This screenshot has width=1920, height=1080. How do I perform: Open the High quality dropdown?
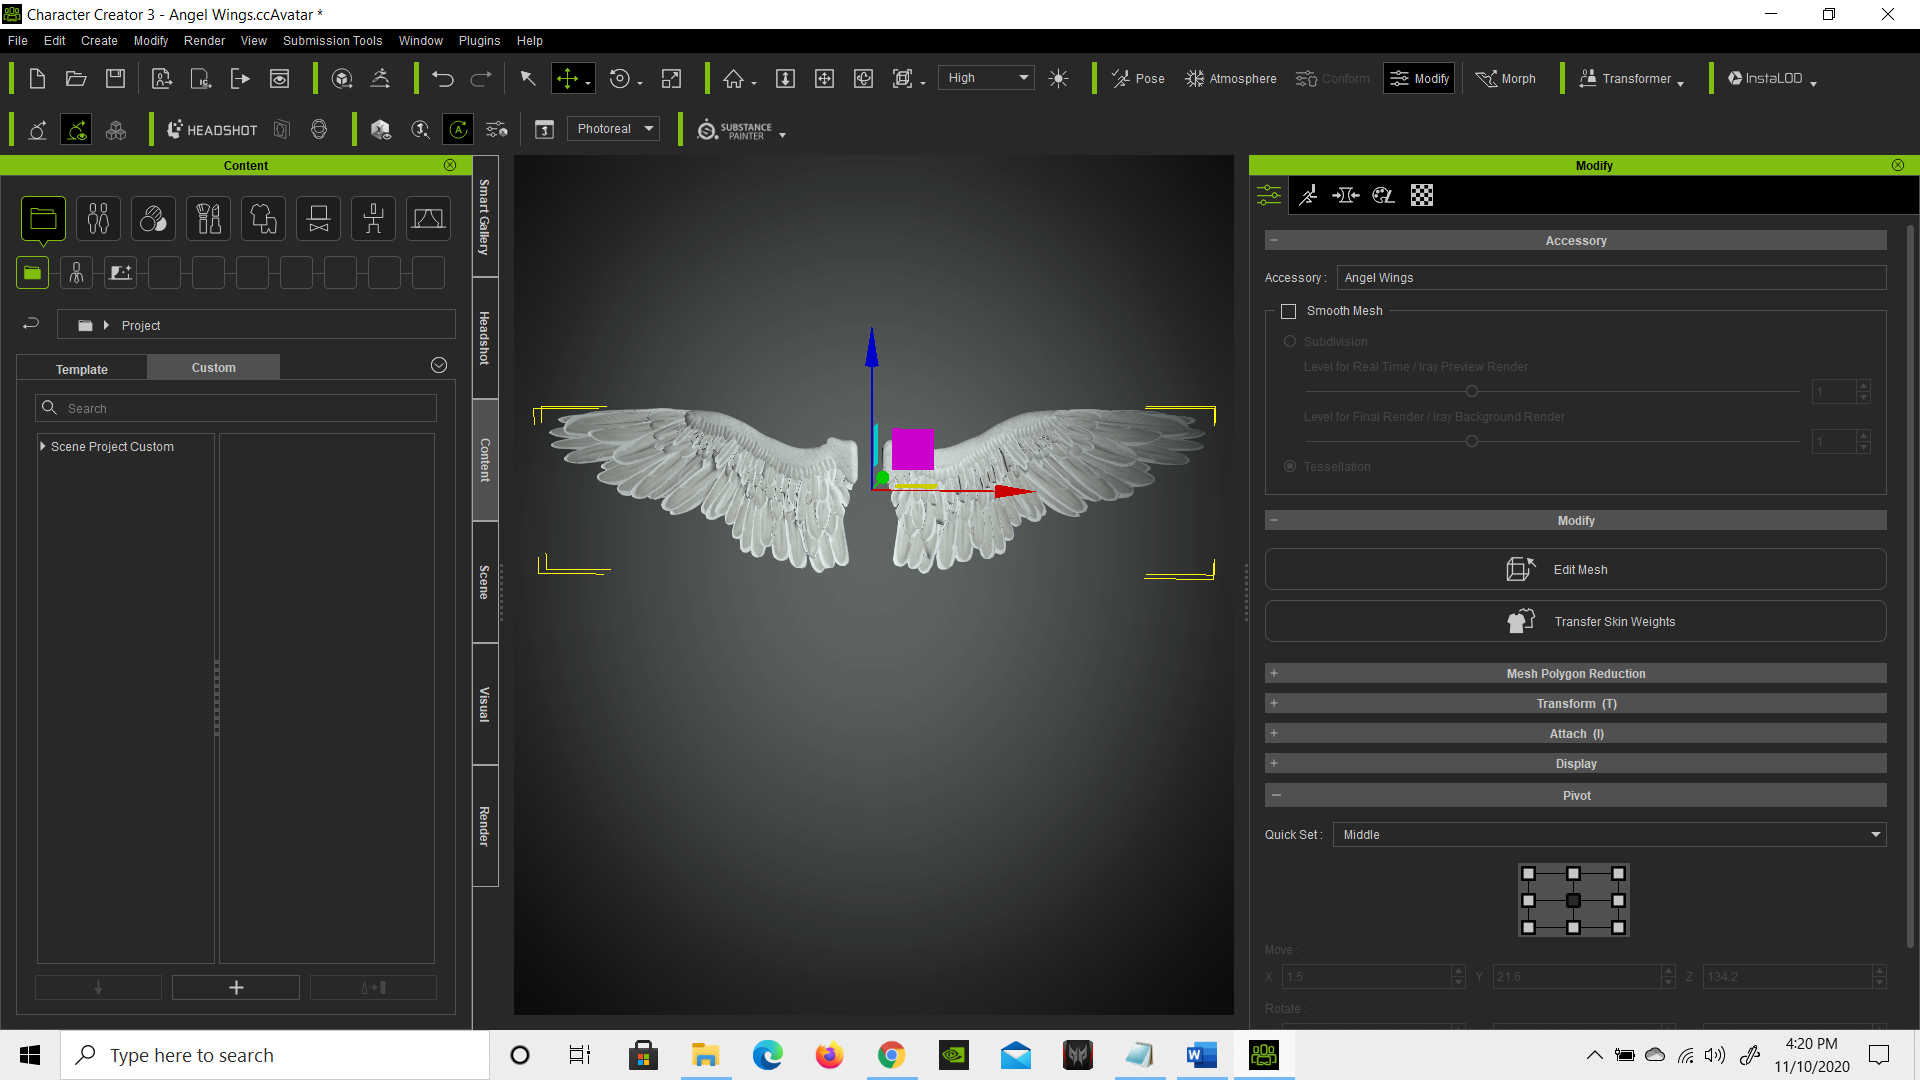(x=986, y=78)
